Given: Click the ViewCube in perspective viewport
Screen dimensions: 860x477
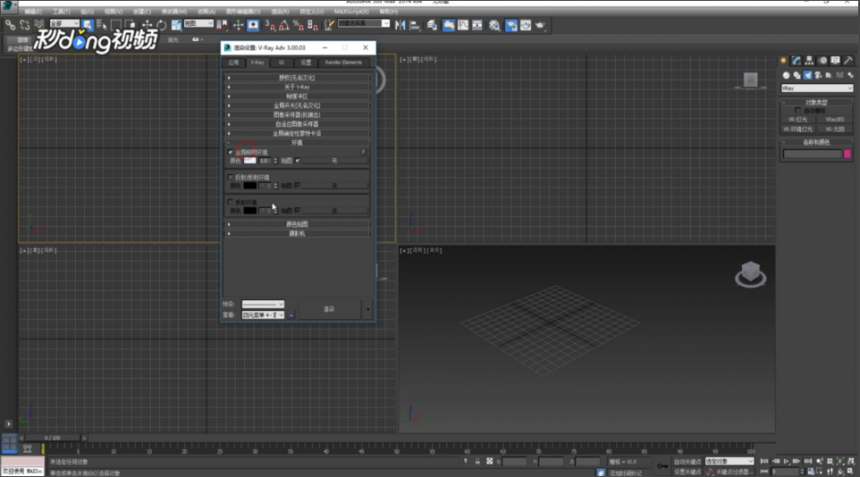Looking at the screenshot, I should click(x=750, y=273).
